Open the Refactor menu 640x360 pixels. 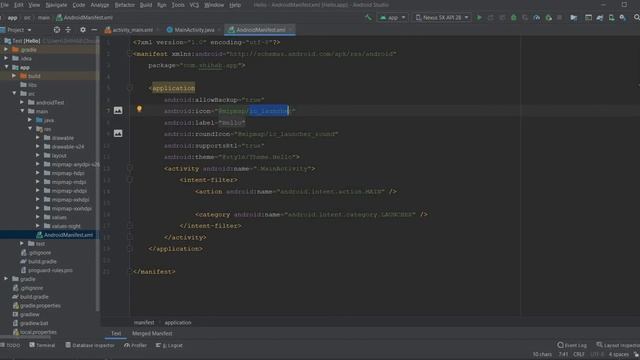124,5
